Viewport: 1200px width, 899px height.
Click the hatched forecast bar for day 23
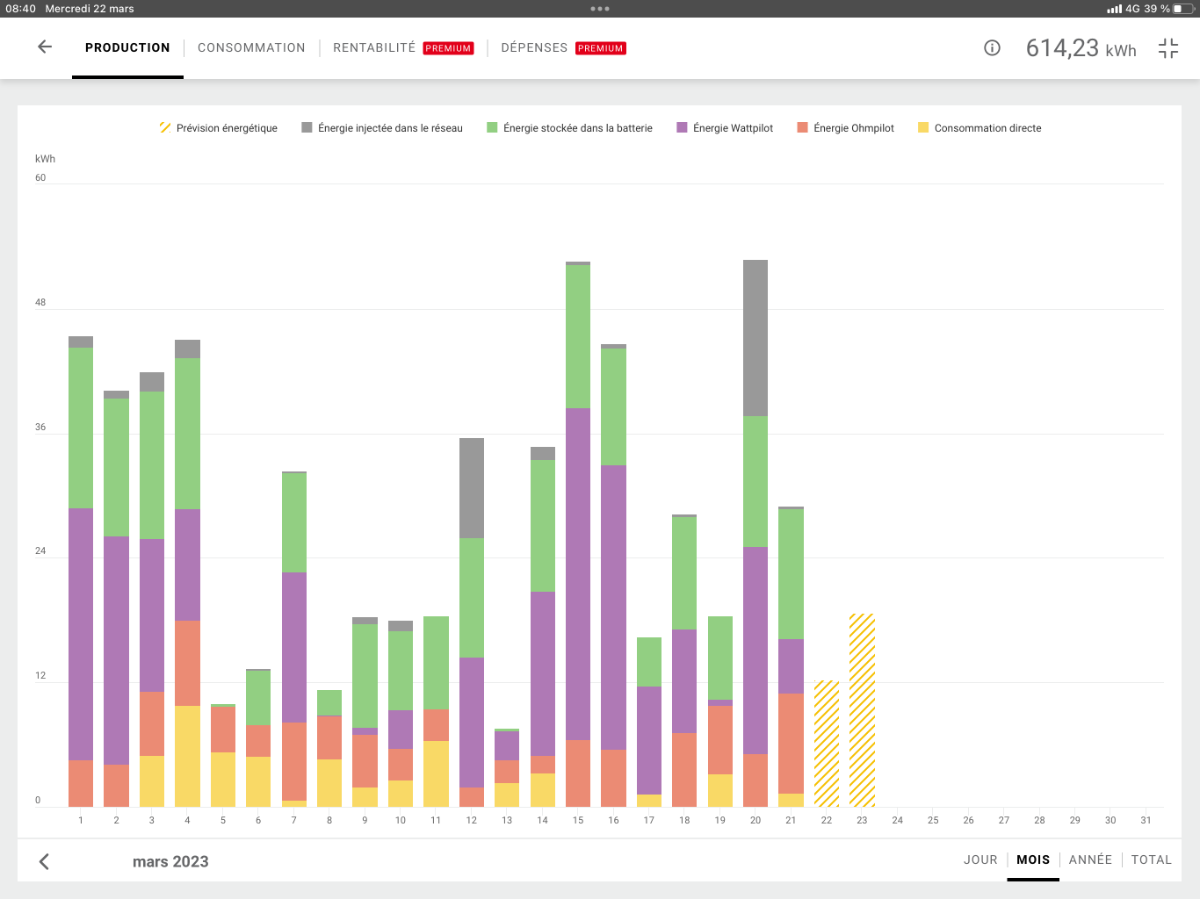pos(862,710)
